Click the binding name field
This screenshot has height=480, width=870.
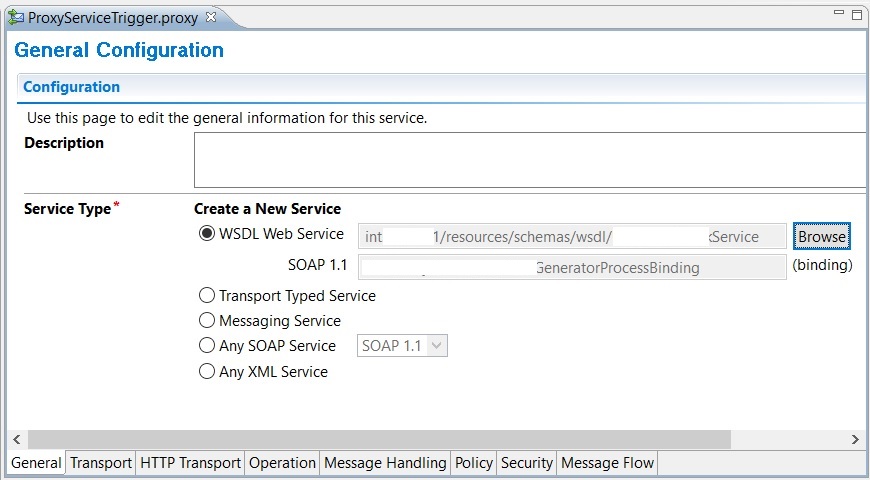tap(572, 267)
